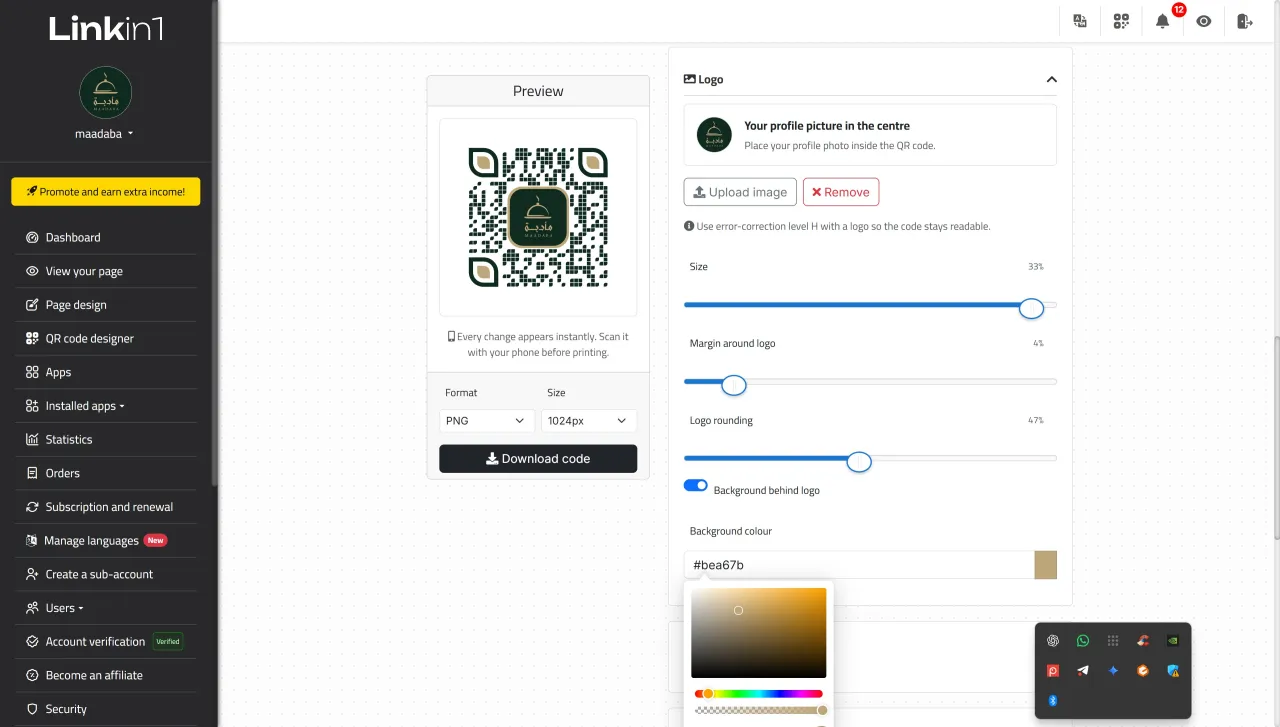The height and width of the screenshot is (727, 1280).
Task: Open Bluetooth tray icon
Action: pyautogui.click(x=1053, y=701)
